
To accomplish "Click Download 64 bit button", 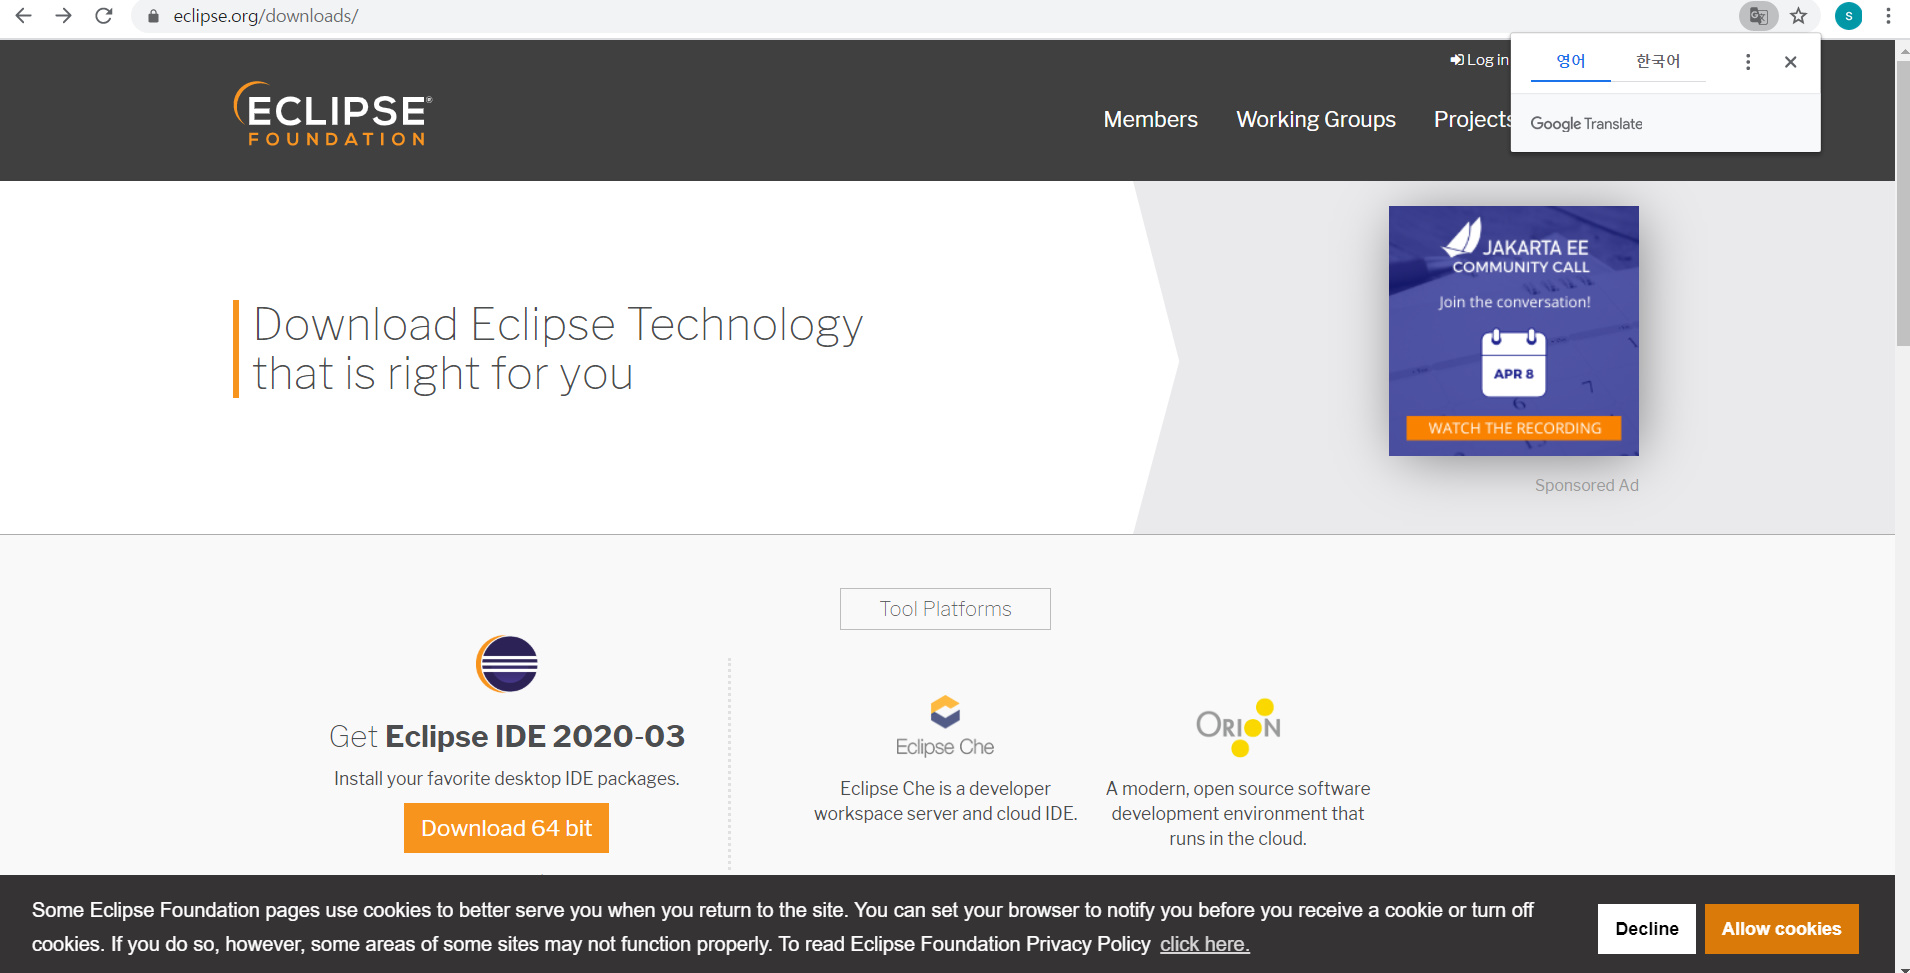I will tap(506, 828).
